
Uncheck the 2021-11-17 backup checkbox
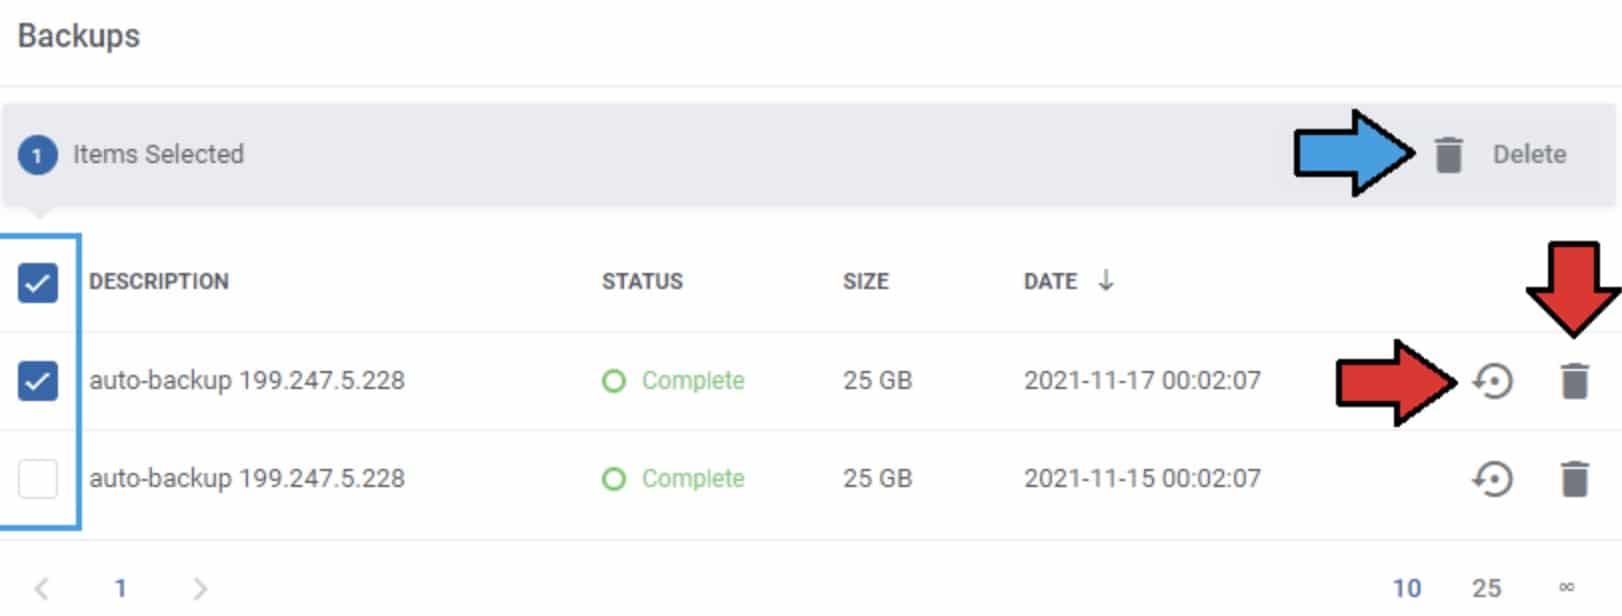(x=38, y=381)
